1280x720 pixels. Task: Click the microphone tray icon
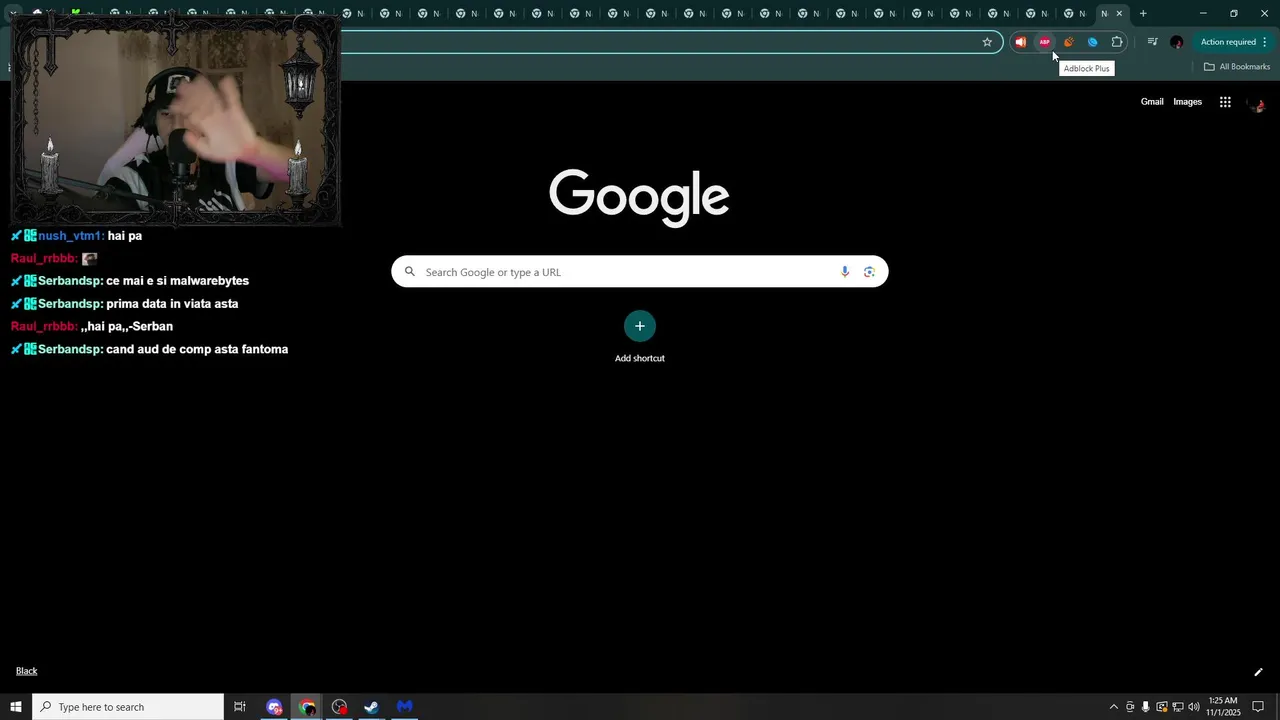pyautogui.click(x=1146, y=707)
